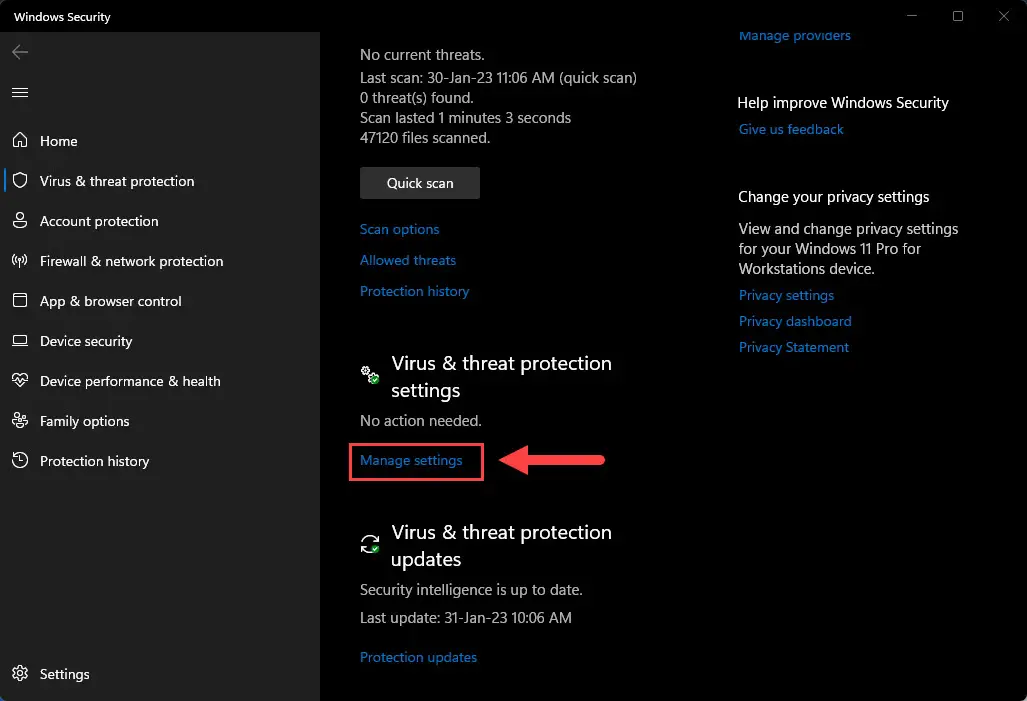Collapse the navigation pane with the hamburger
The width and height of the screenshot is (1027, 701).
point(20,92)
